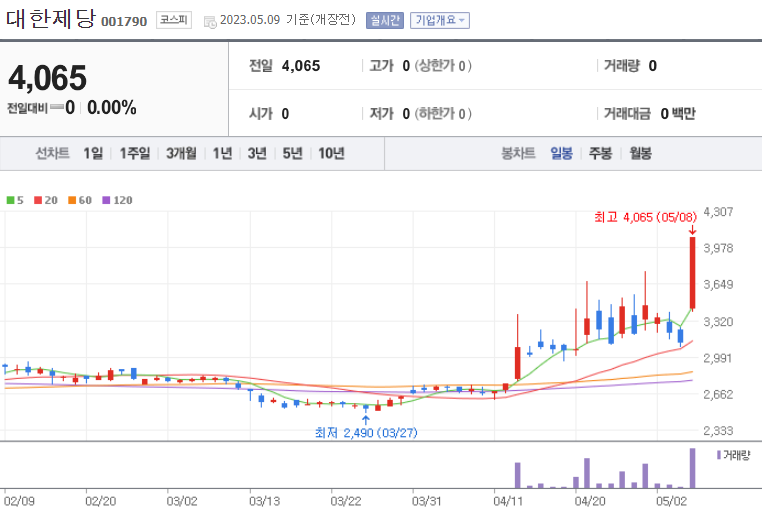Click the red 20-day moving average swatch
This screenshot has height=516, width=762.
[x=38, y=200]
